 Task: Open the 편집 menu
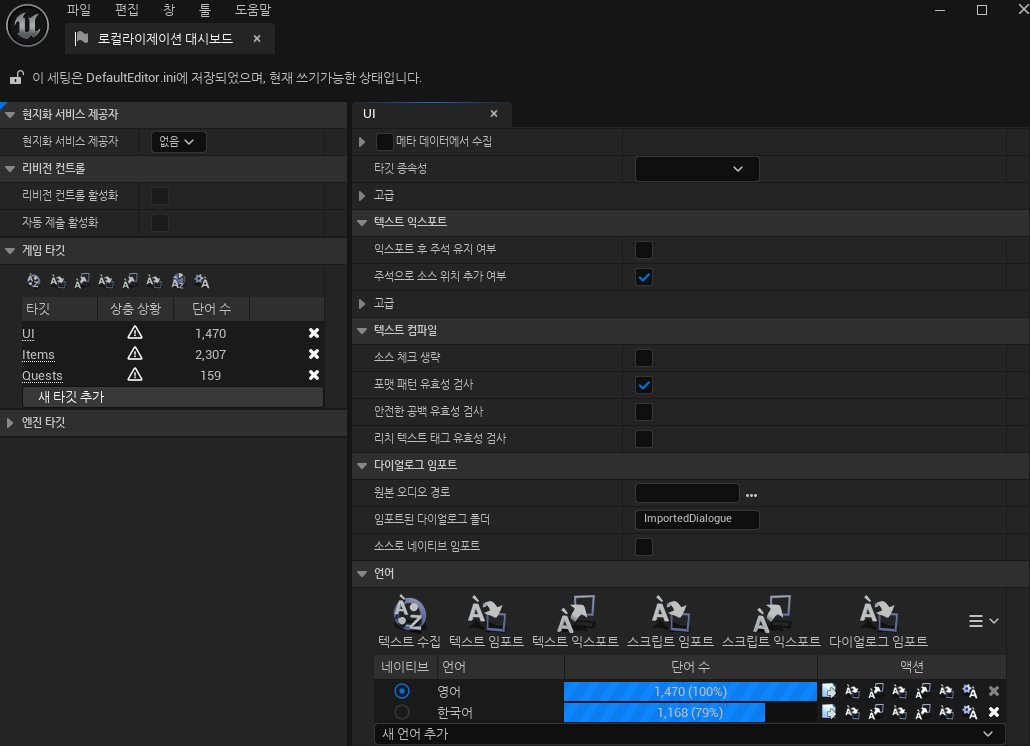coord(126,10)
